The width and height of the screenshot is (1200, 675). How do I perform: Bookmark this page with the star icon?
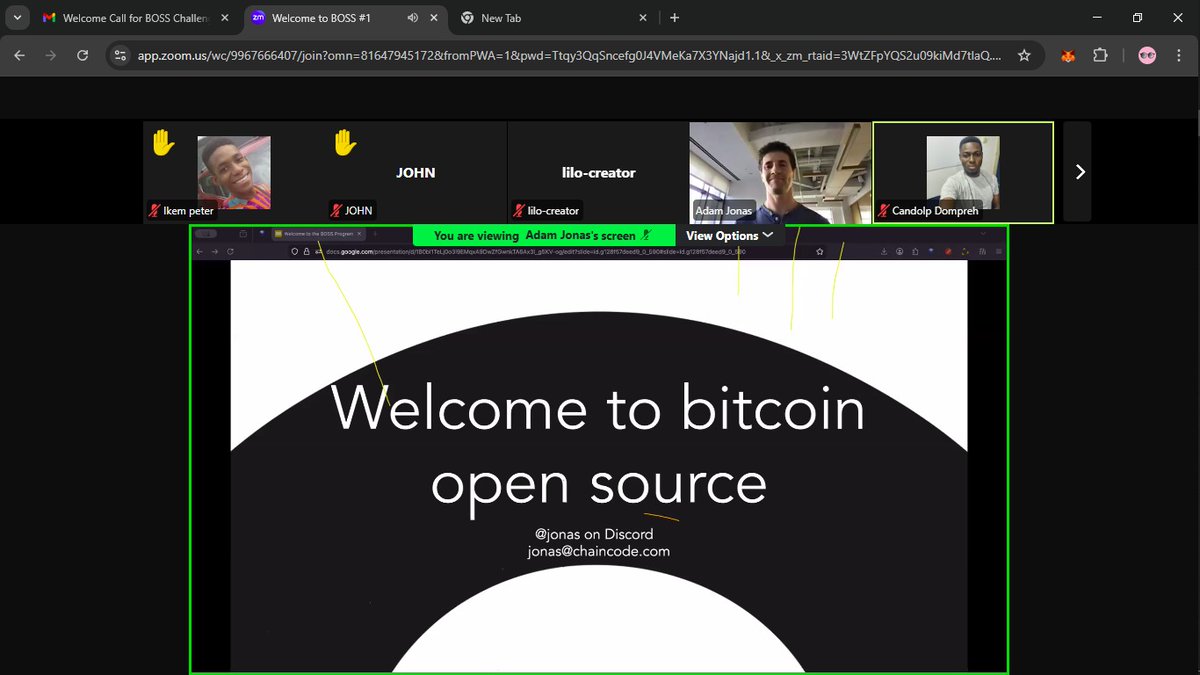[x=1024, y=56]
